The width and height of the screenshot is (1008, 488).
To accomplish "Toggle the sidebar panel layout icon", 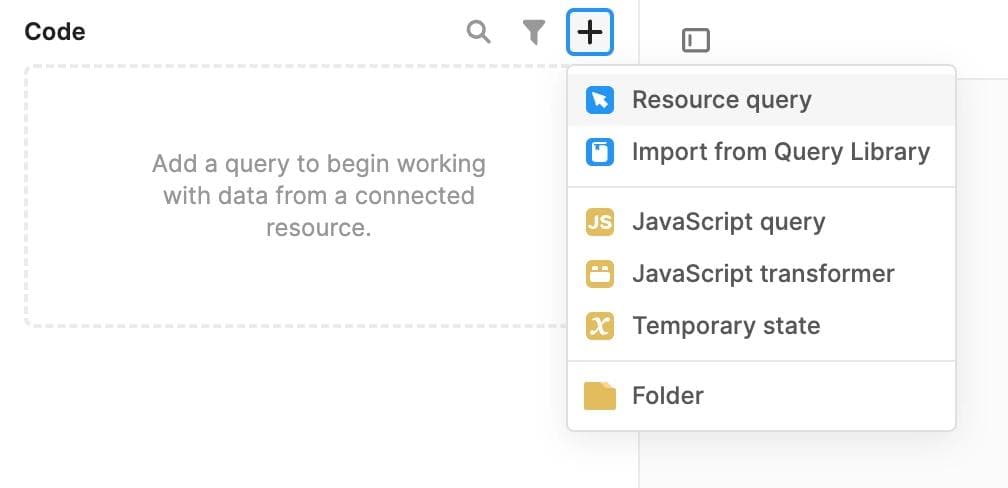I will click(x=695, y=40).
